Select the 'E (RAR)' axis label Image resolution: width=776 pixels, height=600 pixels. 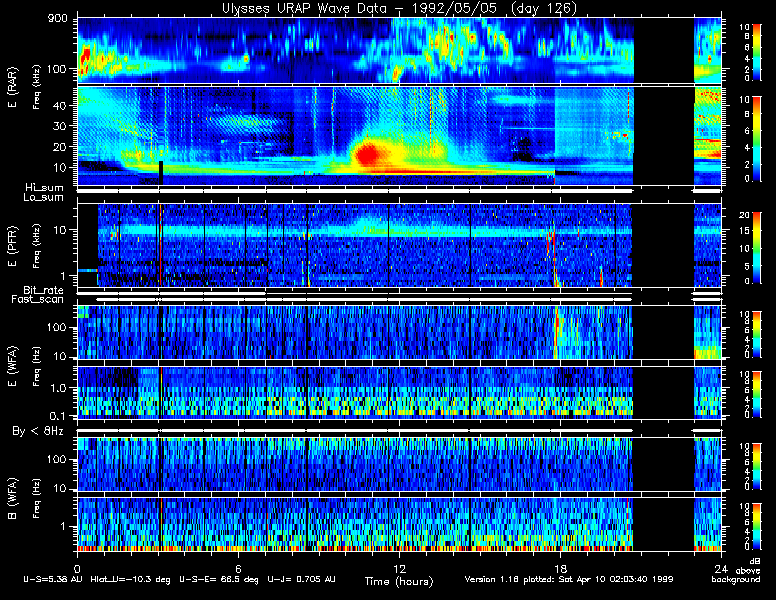click(12, 87)
